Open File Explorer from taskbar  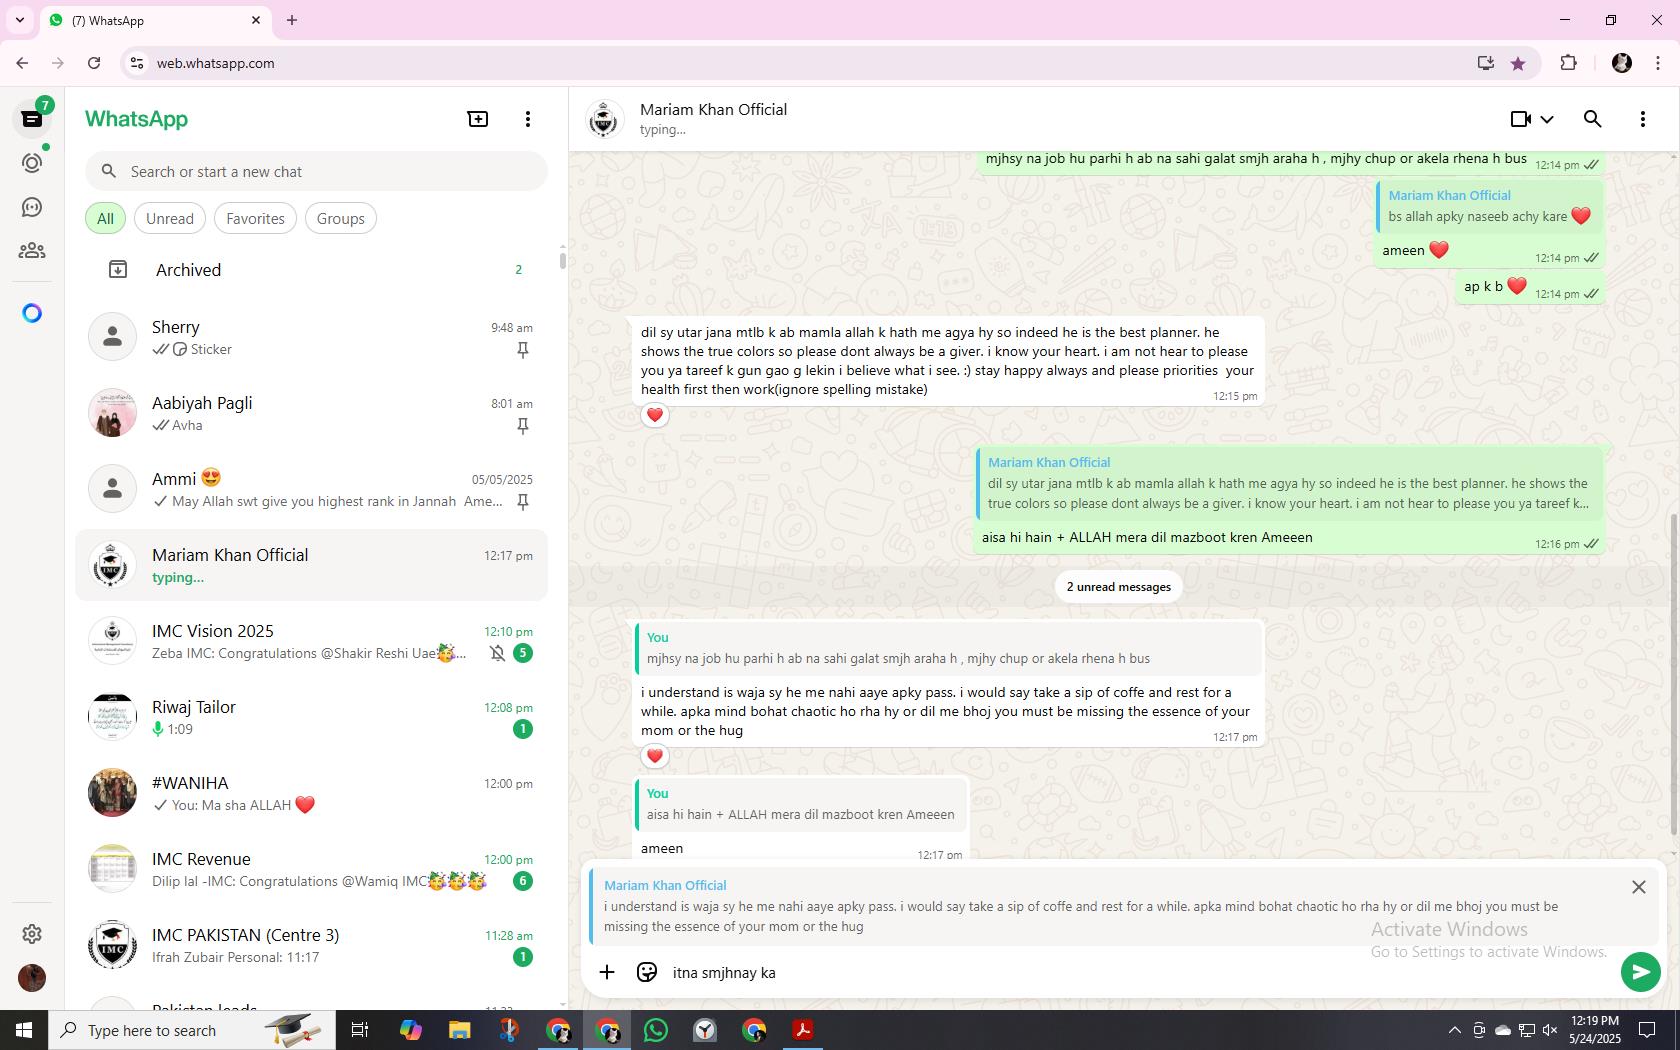click(459, 1030)
